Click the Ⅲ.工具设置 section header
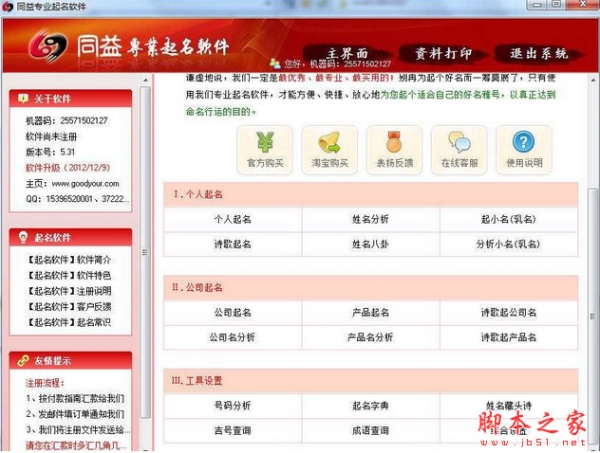This screenshot has width=600, height=453. pos(370,381)
